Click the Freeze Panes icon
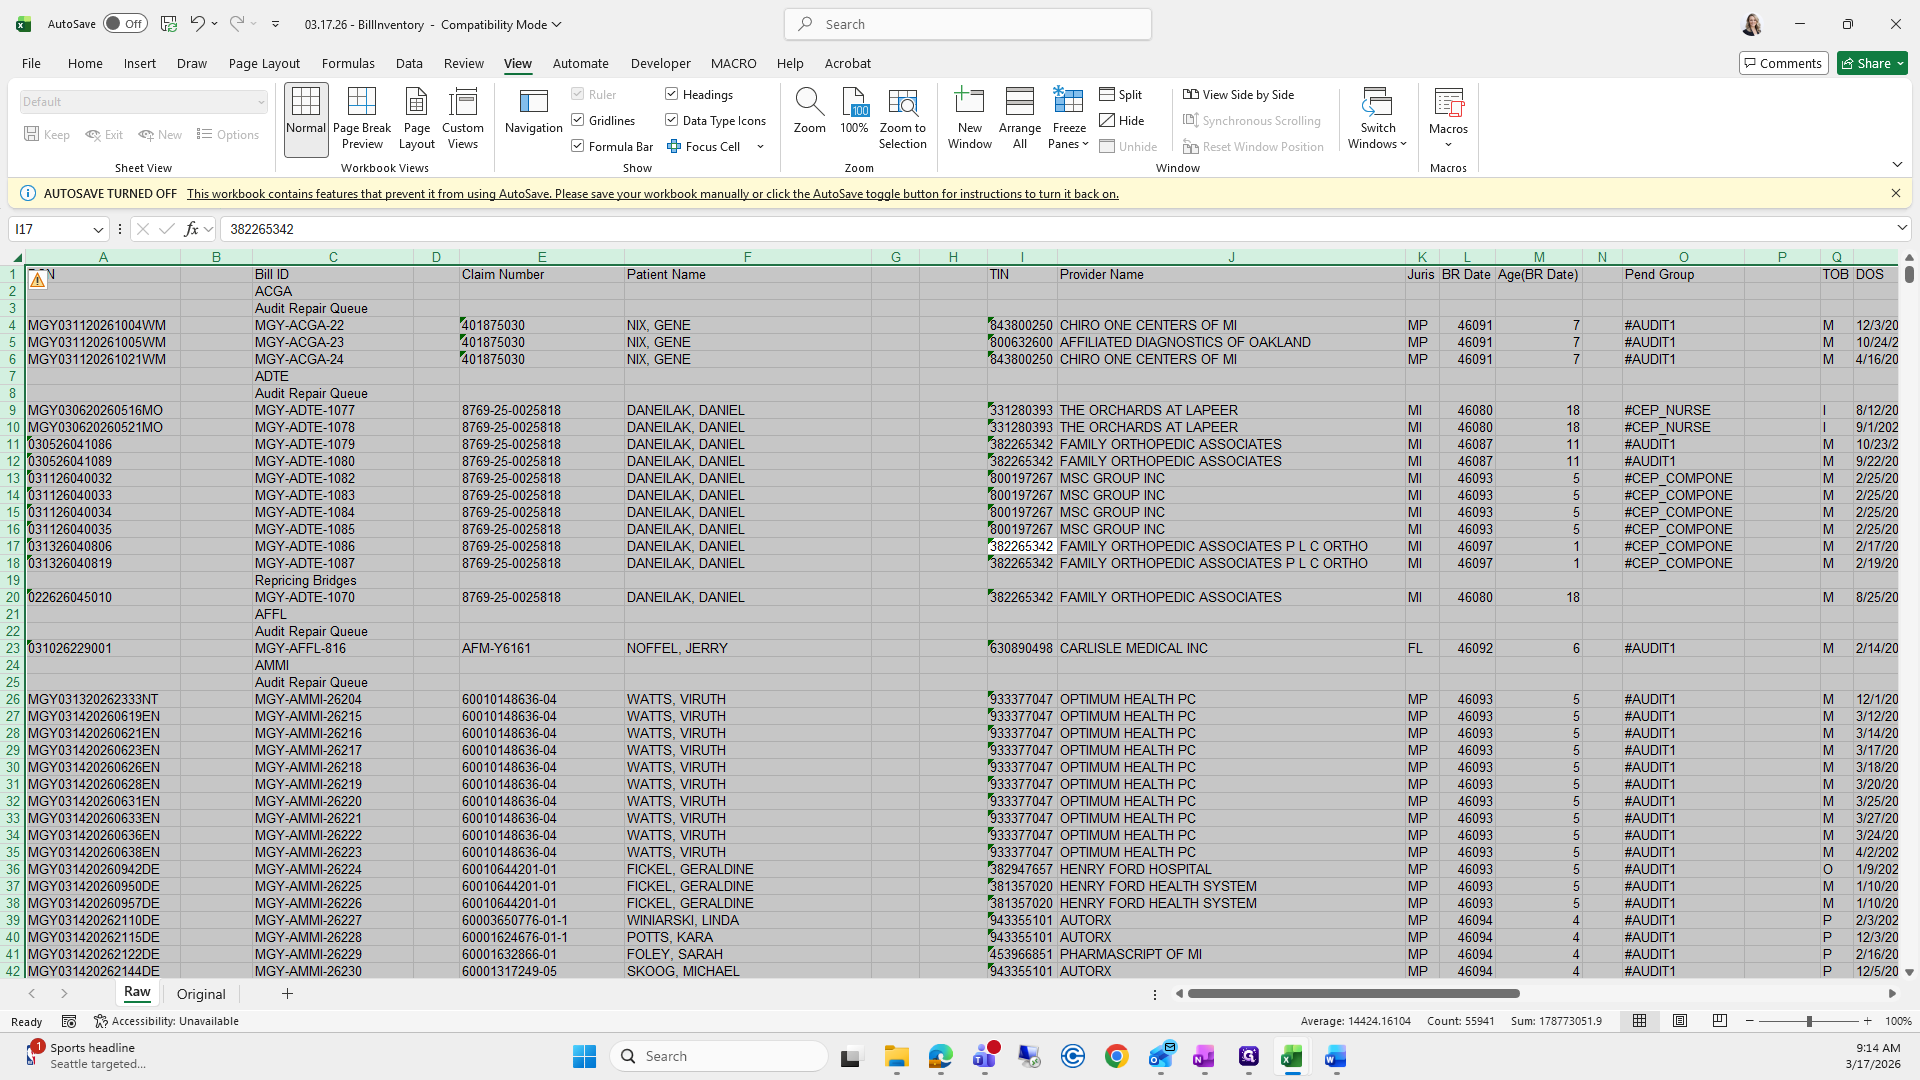The height and width of the screenshot is (1080, 1920). pos(1068,103)
